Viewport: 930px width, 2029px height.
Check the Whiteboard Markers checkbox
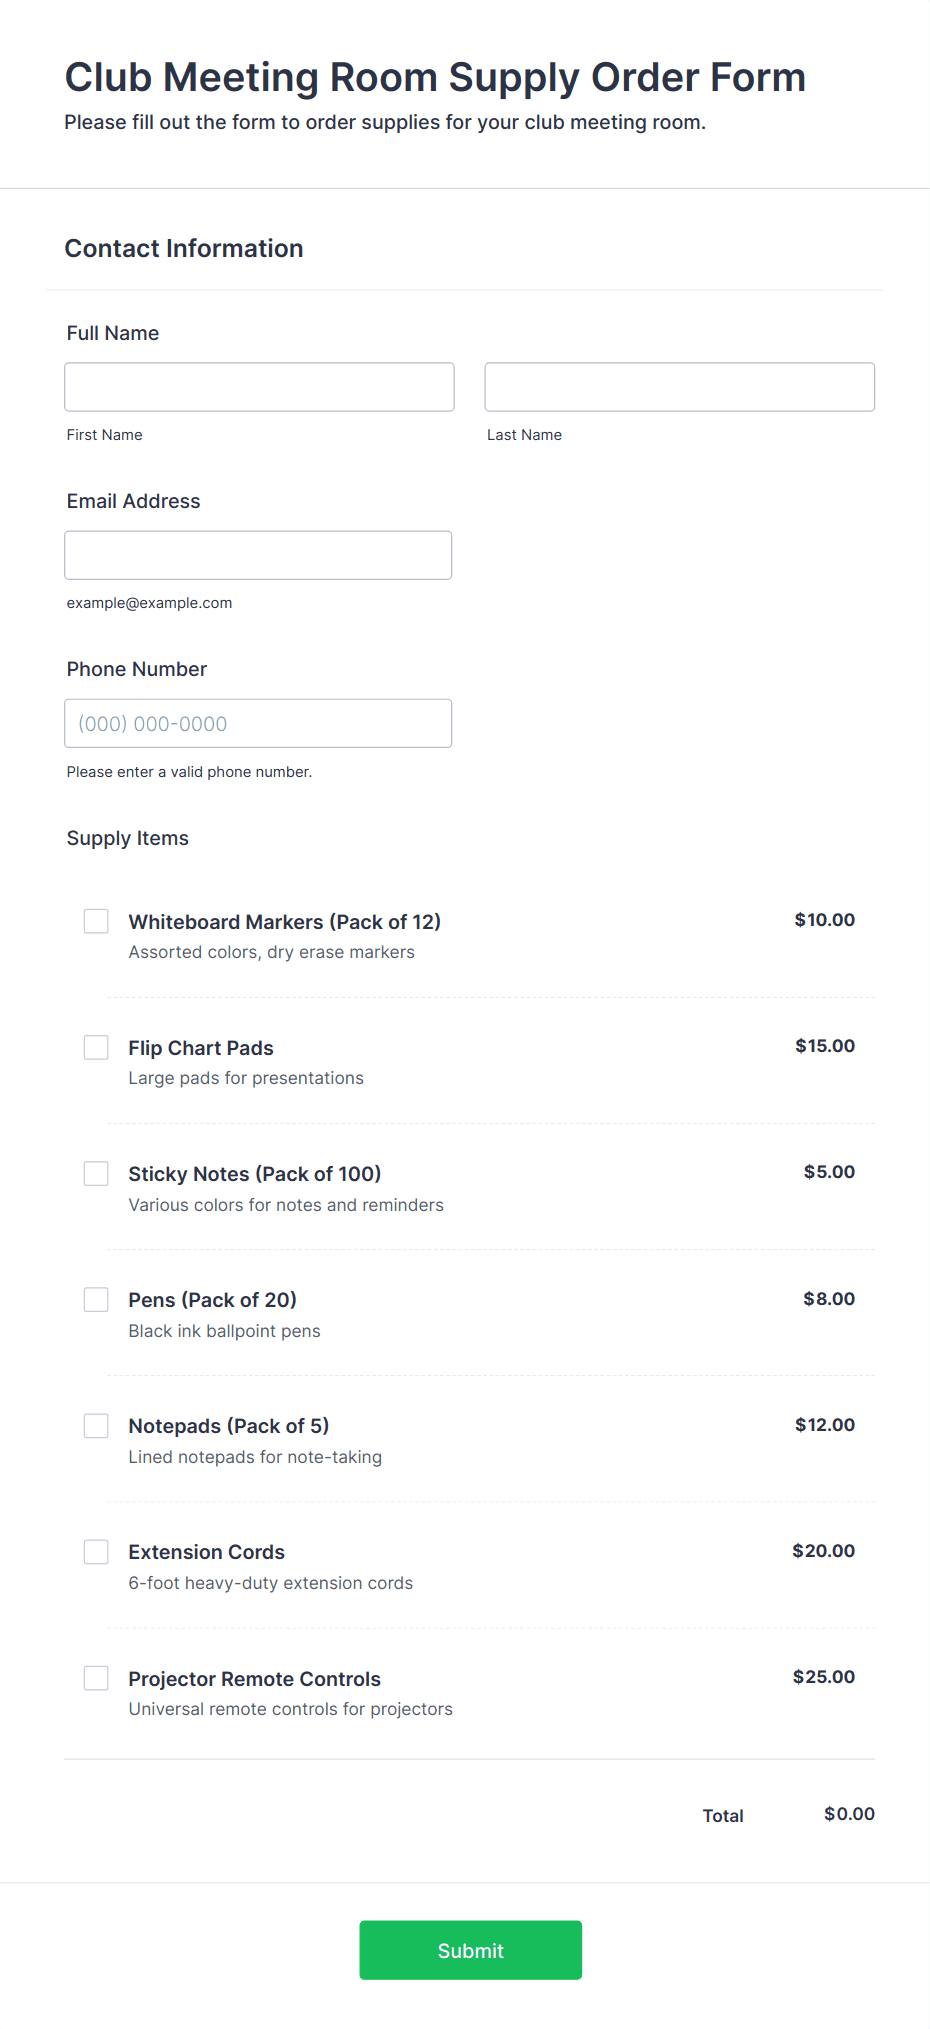[96, 921]
